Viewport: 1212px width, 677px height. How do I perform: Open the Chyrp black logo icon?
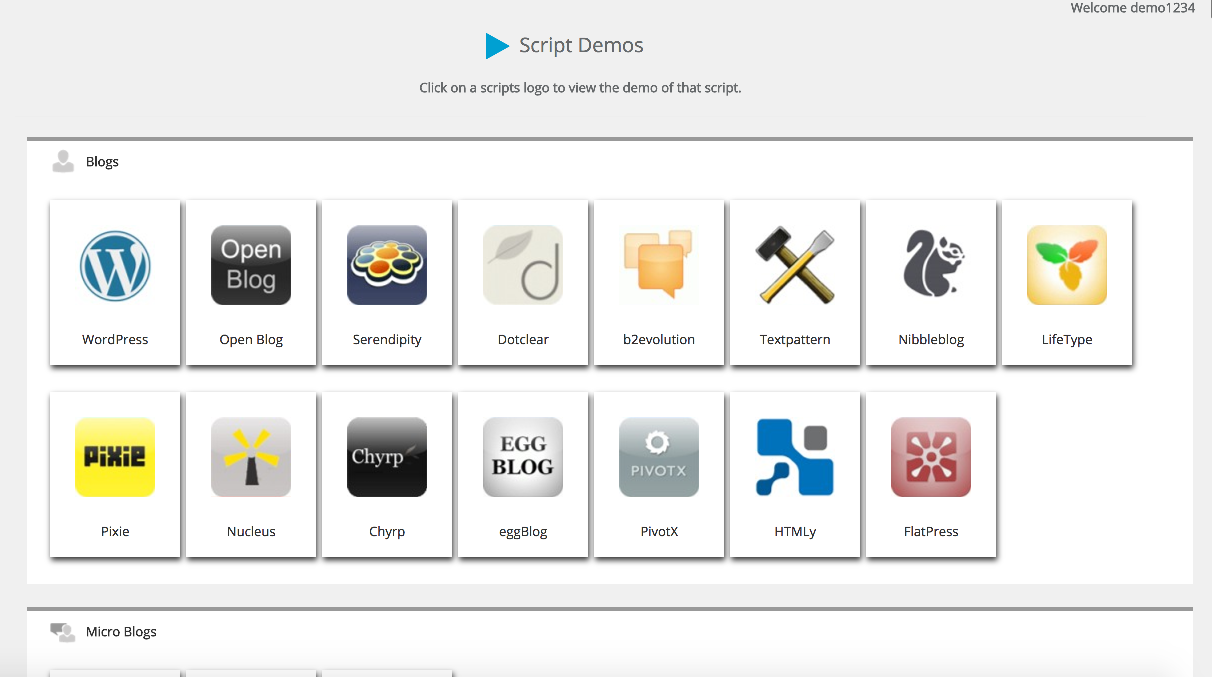387,457
